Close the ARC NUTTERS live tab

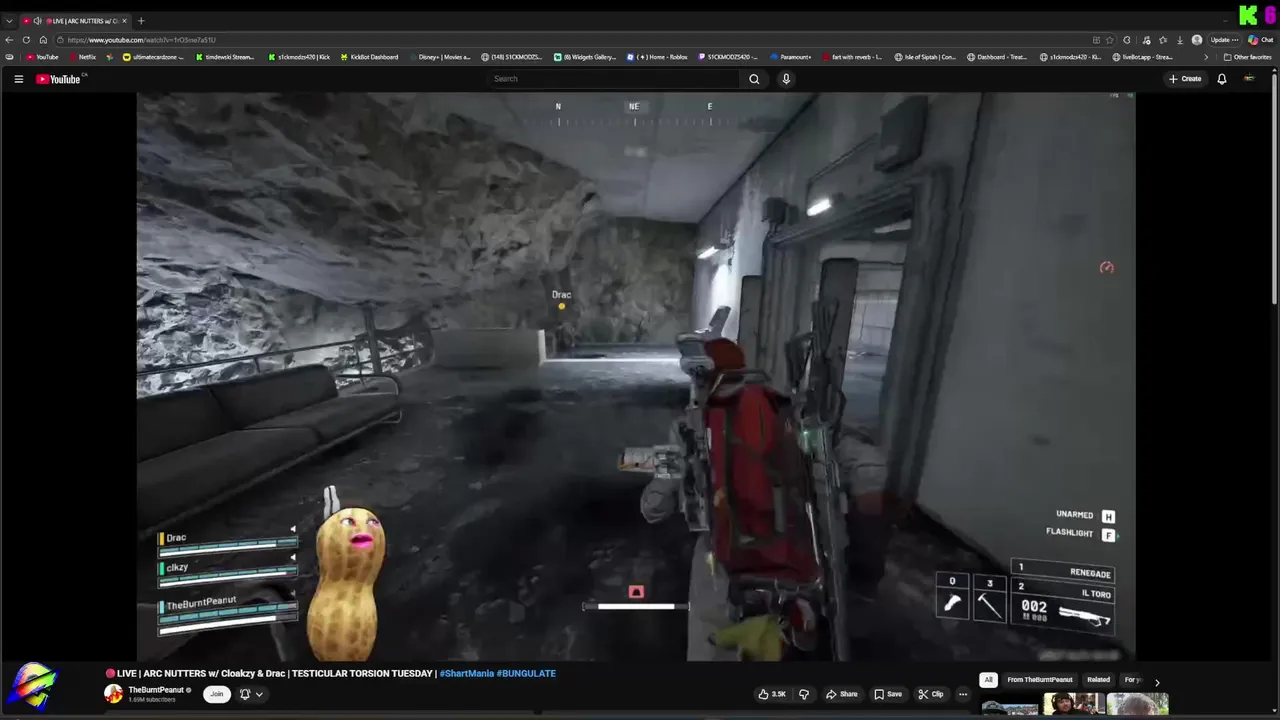[125, 21]
